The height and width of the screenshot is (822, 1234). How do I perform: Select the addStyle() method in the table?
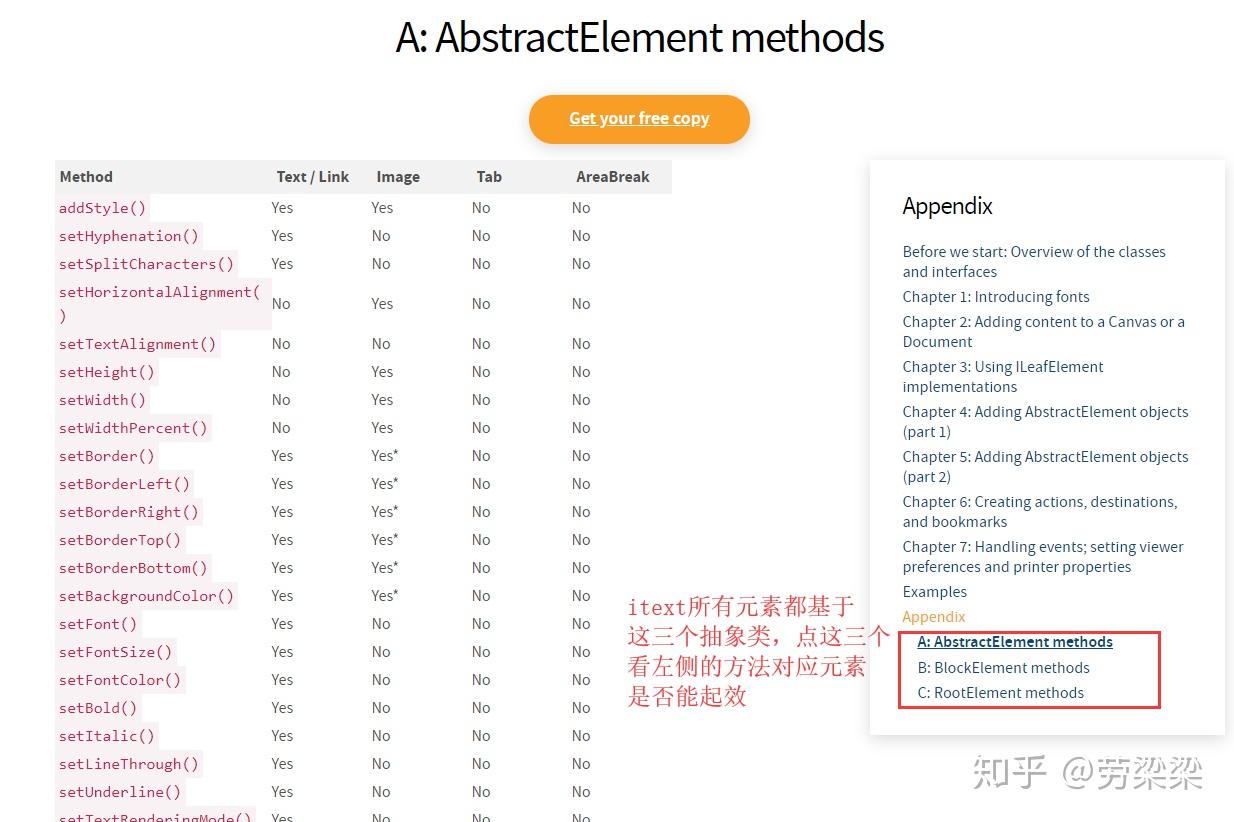pyautogui.click(x=102, y=207)
